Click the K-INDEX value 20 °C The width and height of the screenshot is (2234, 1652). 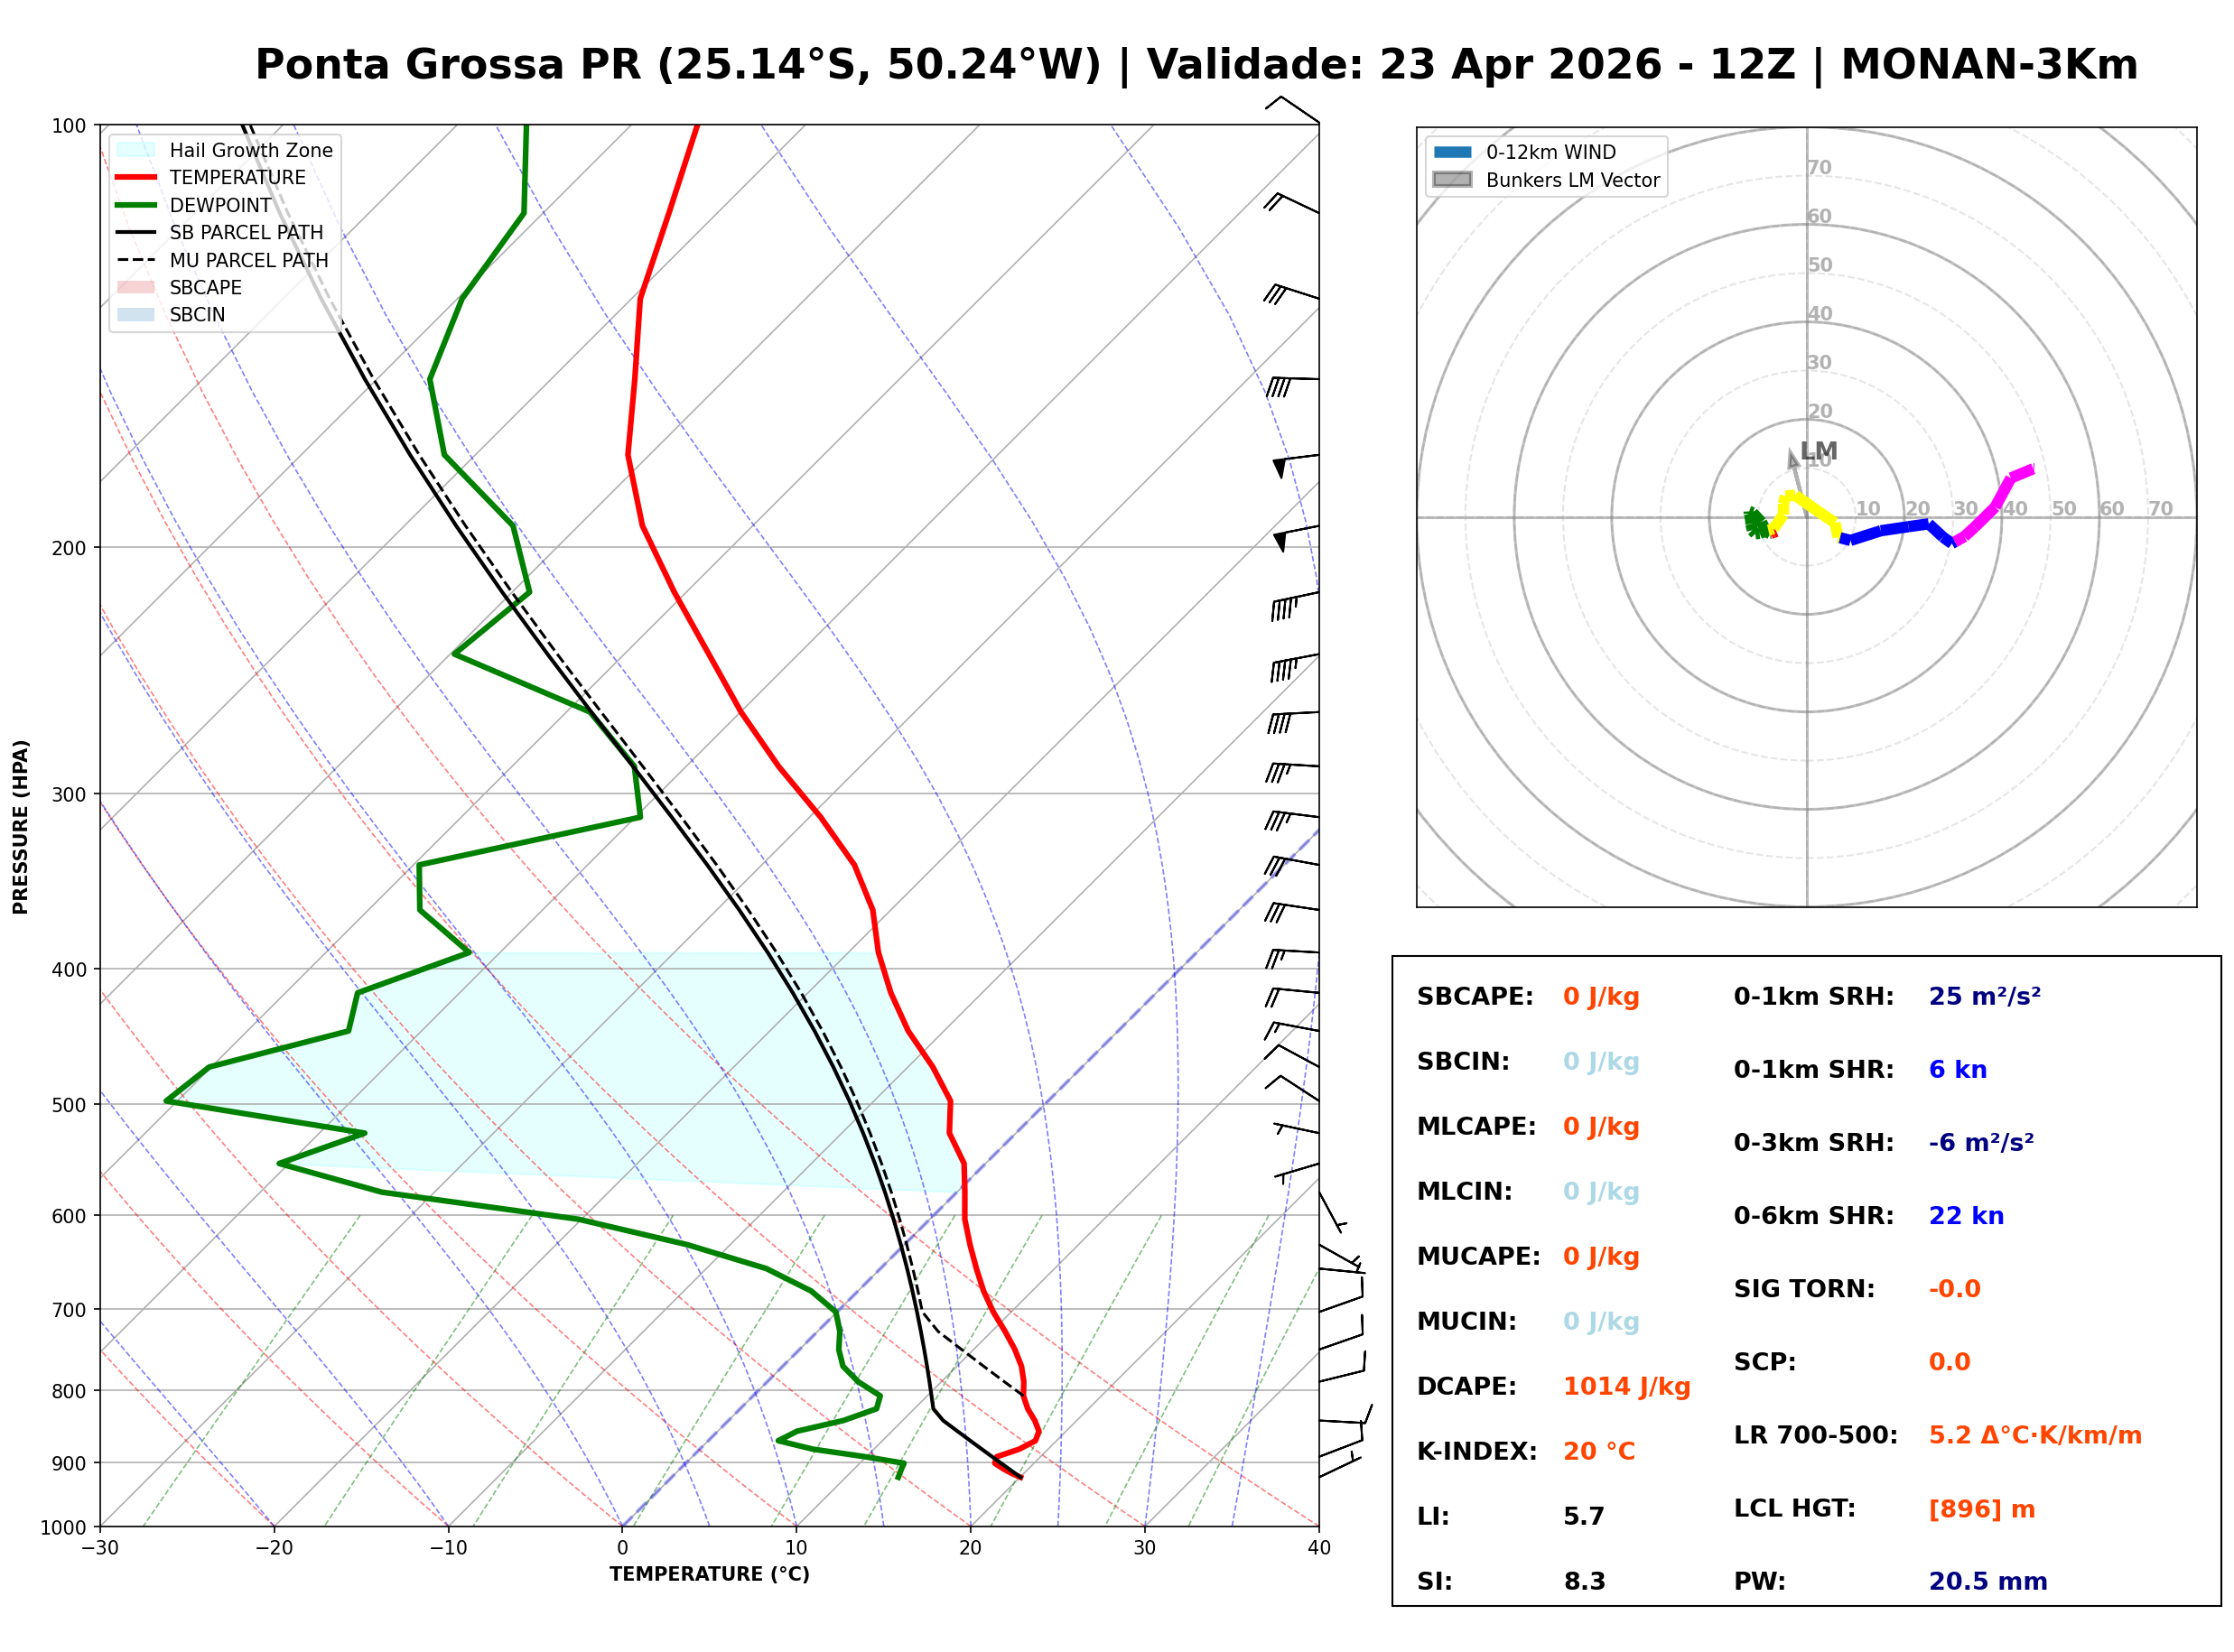(x=1599, y=1452)
